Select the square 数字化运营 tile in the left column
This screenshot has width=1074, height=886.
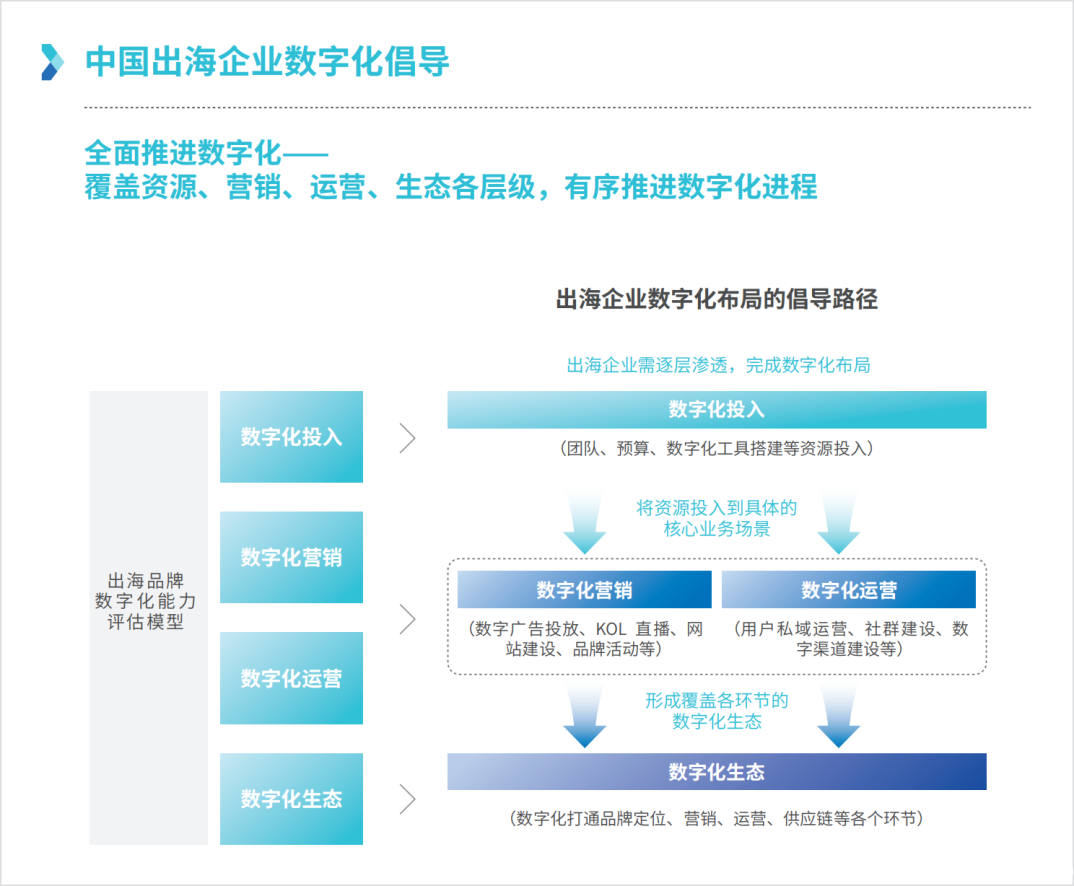[x=291, y=678]
